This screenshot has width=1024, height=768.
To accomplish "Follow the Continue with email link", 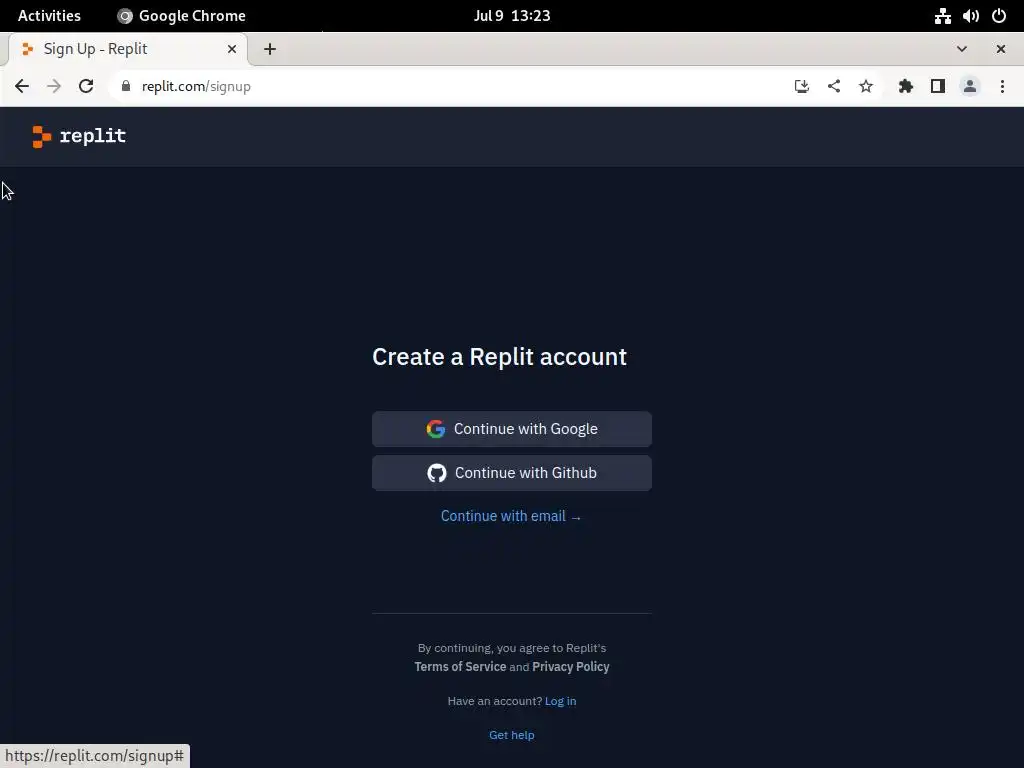I will [511, 516].
